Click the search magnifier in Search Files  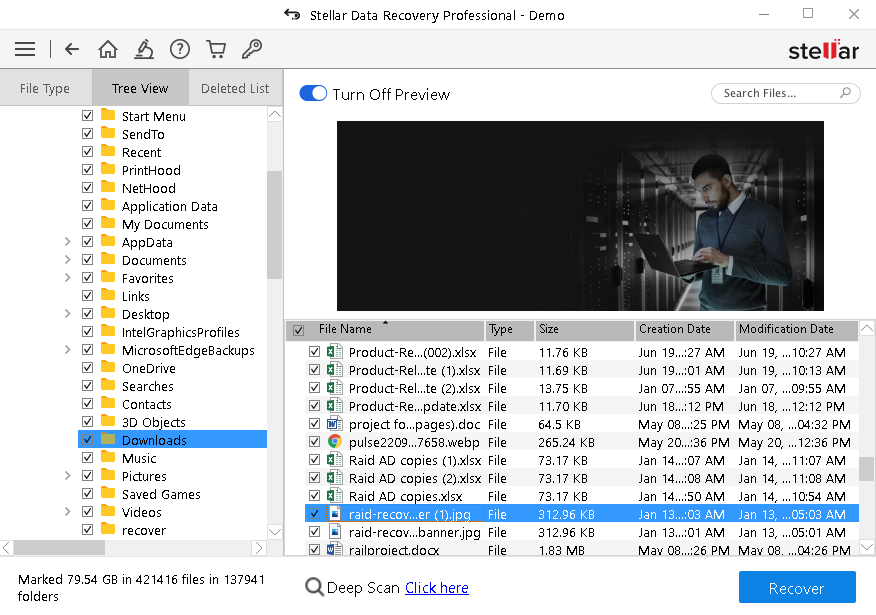[x=845, y=93]
